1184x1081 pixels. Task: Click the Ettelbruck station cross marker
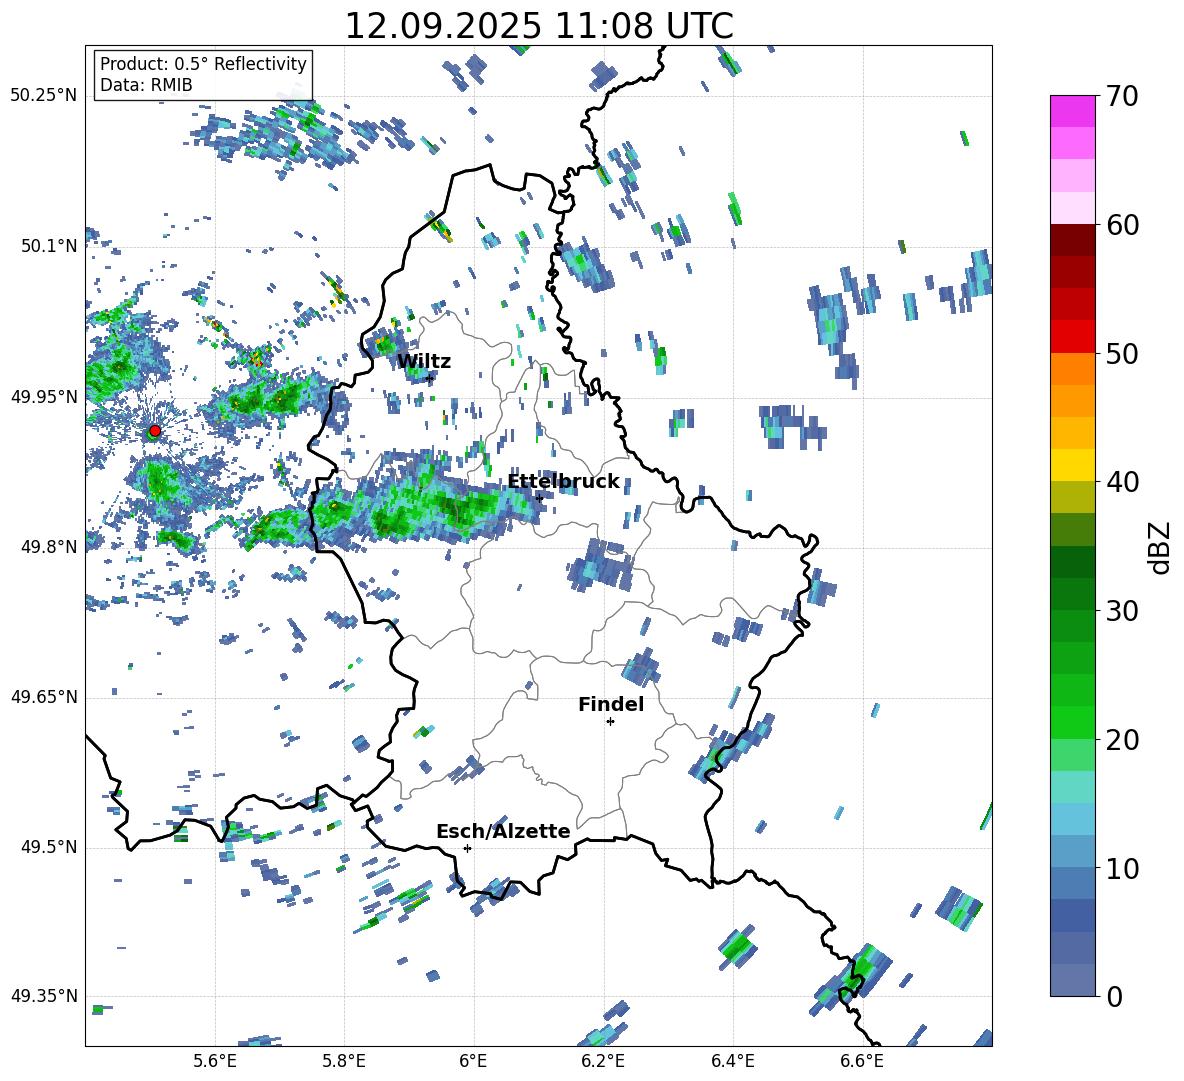(539, 497)
